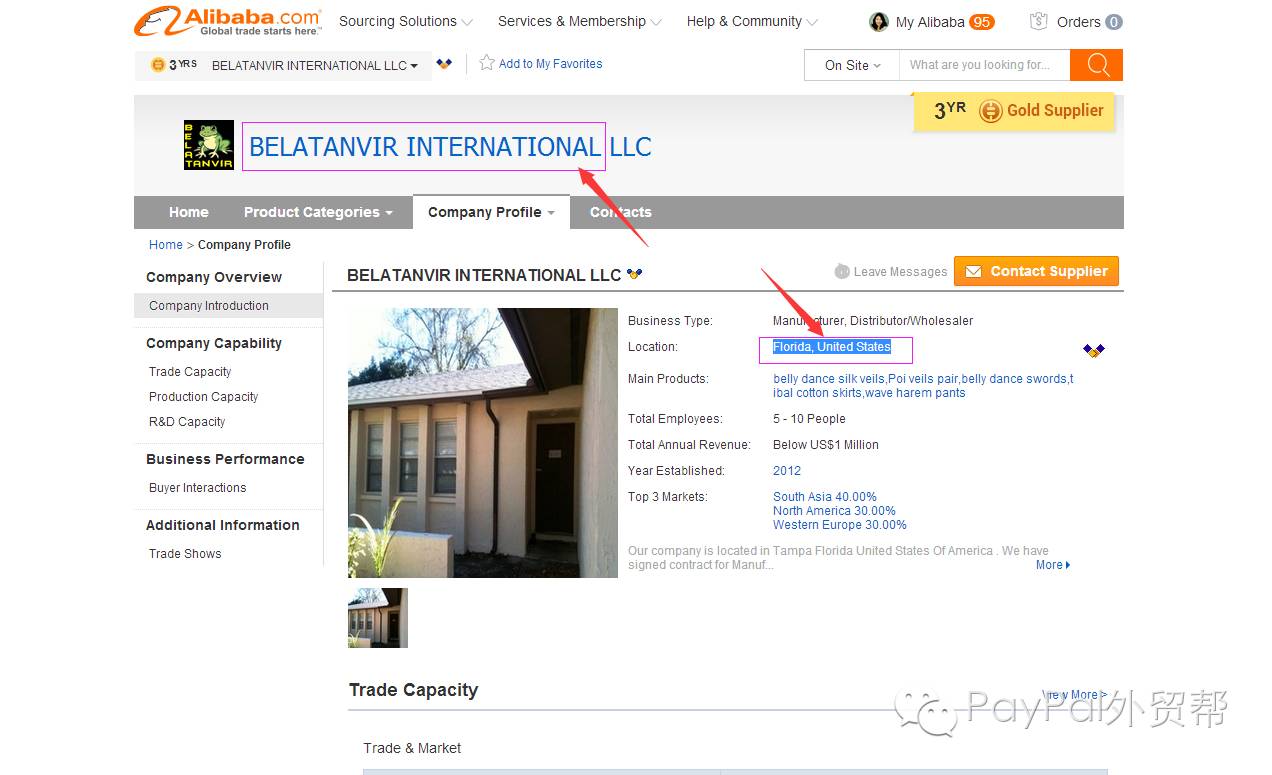Click the orange search magnifier icon
The height and width of the screenshot is (775, 1272).
pyautogui.click(x=1097, y=65)
